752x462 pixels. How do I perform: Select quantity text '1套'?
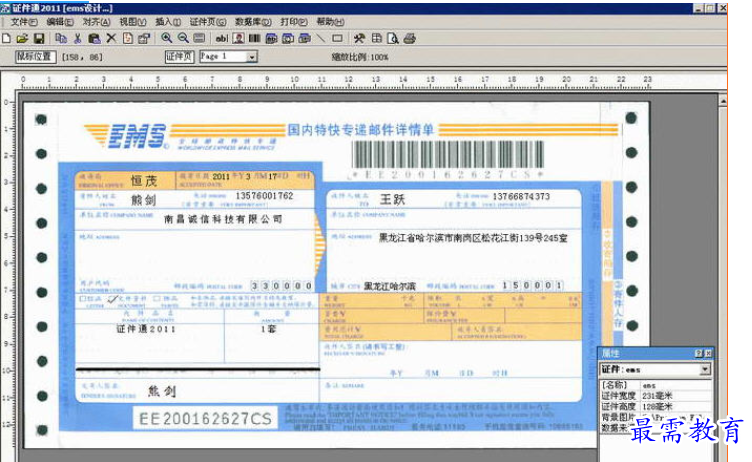tap(269, 329)
